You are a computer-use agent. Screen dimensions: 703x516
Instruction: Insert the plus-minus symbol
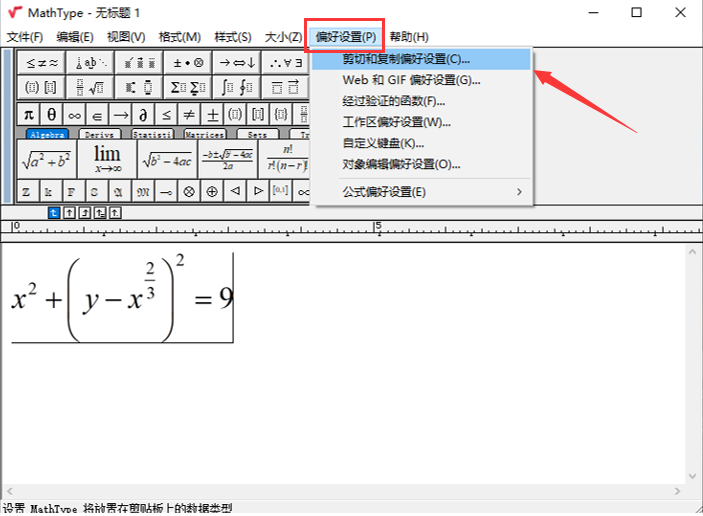pos(212,115)
